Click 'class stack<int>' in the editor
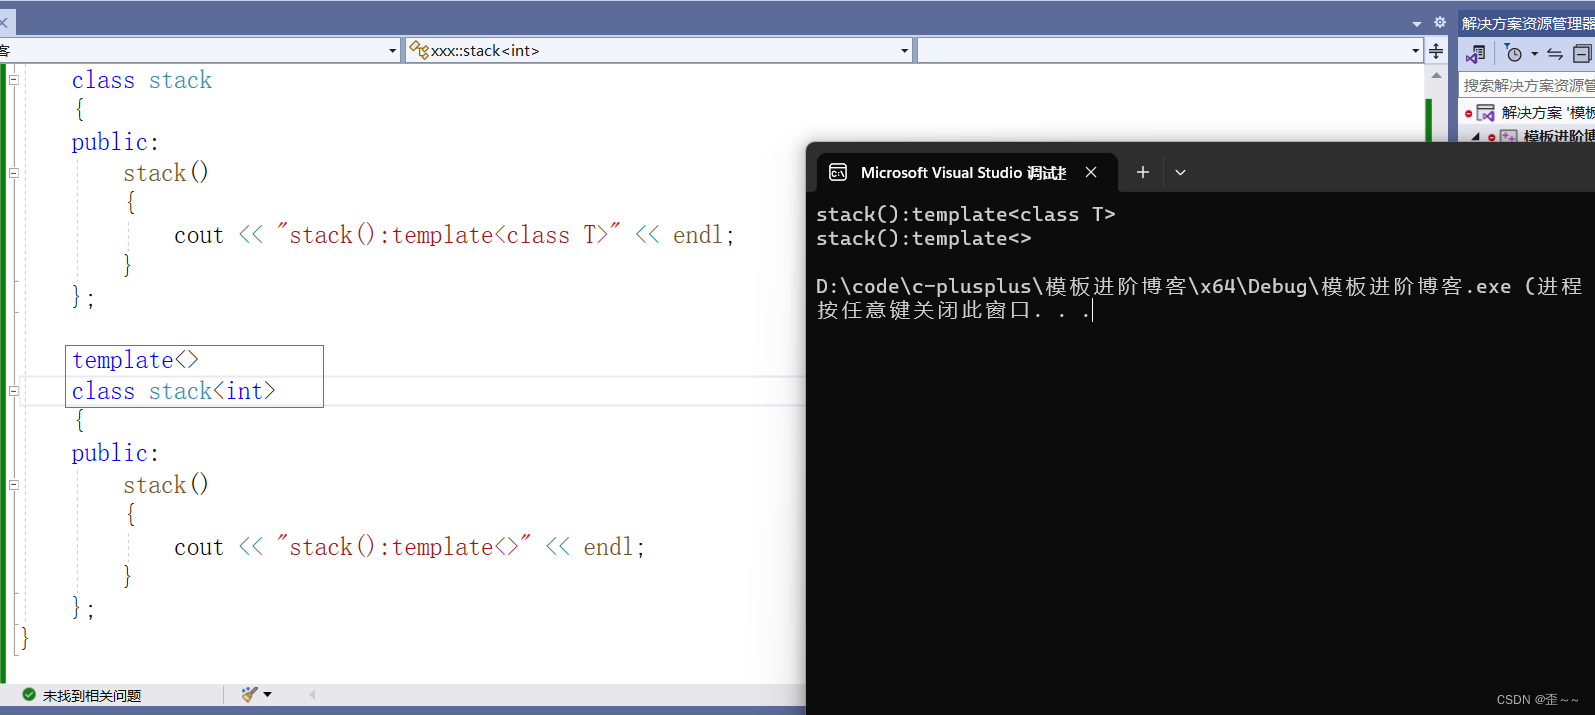The height and width of the screenshot is (715, 1595). pyautogui.click(x=173, y=391)
